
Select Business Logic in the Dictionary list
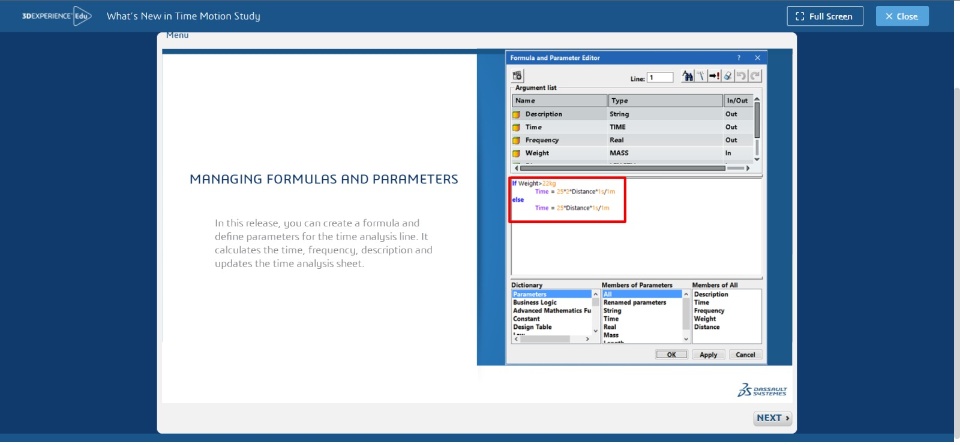pyautogui.click(x=535, y=302)
